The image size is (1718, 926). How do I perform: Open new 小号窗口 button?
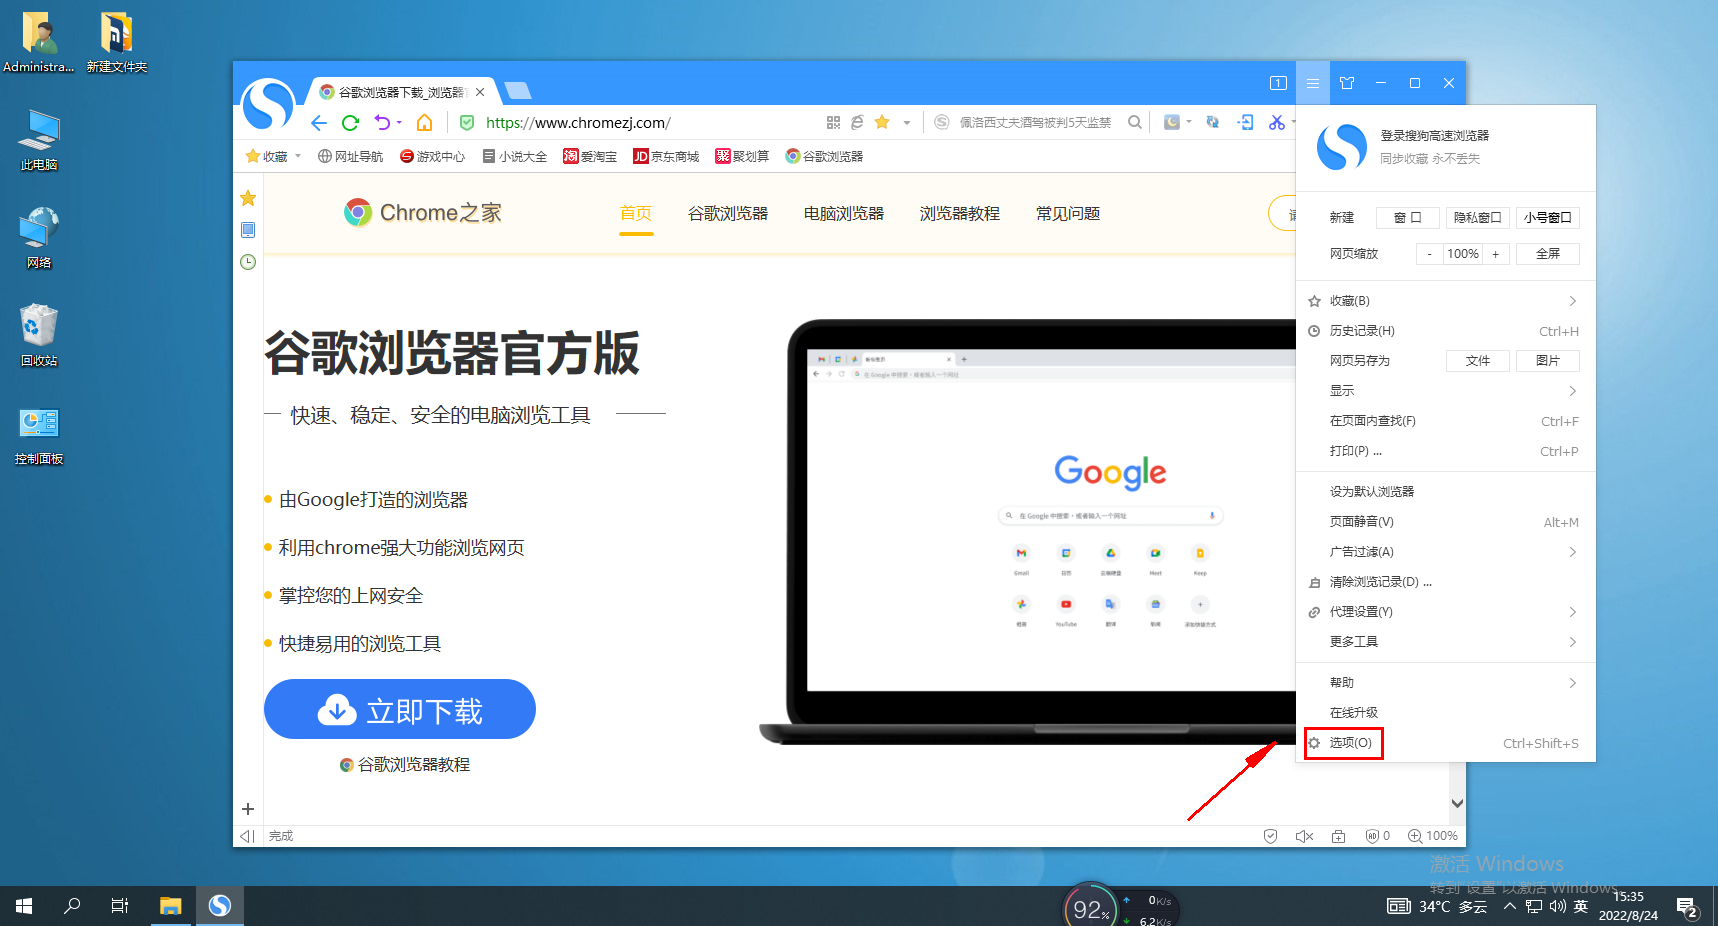coord(1547,218)
